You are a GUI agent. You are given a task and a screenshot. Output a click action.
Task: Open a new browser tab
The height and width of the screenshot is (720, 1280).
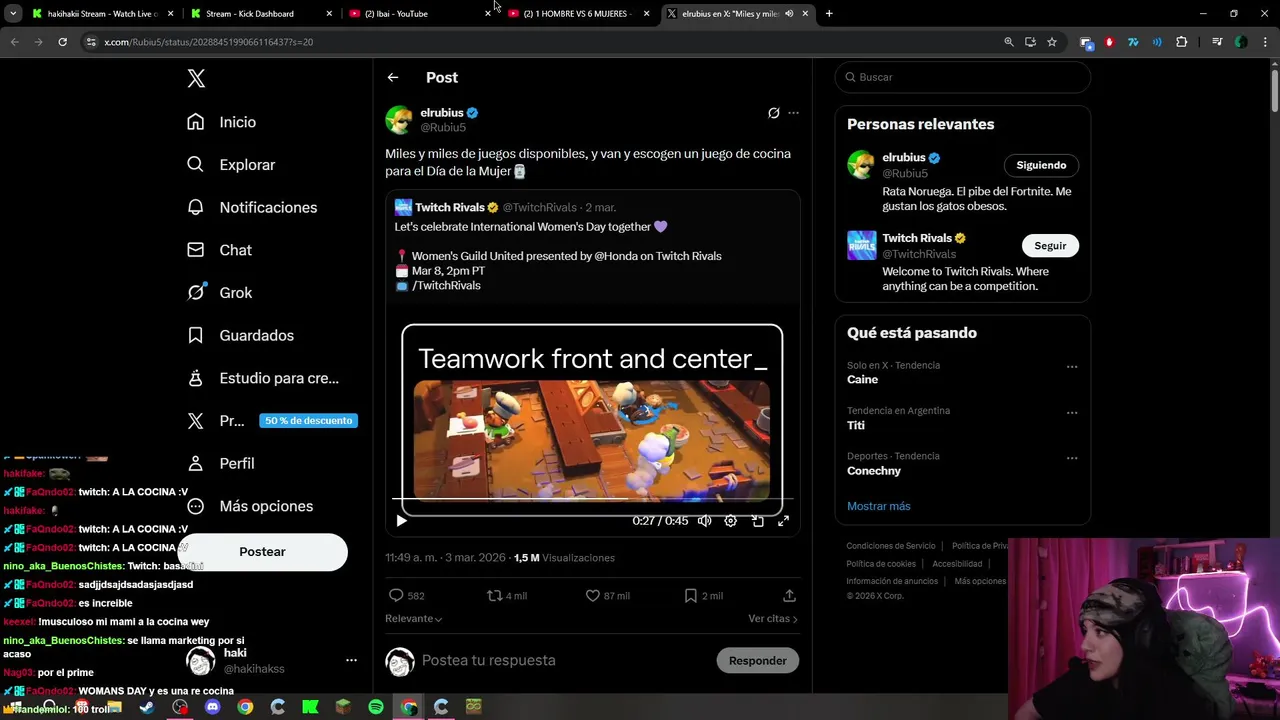[829, 14]
